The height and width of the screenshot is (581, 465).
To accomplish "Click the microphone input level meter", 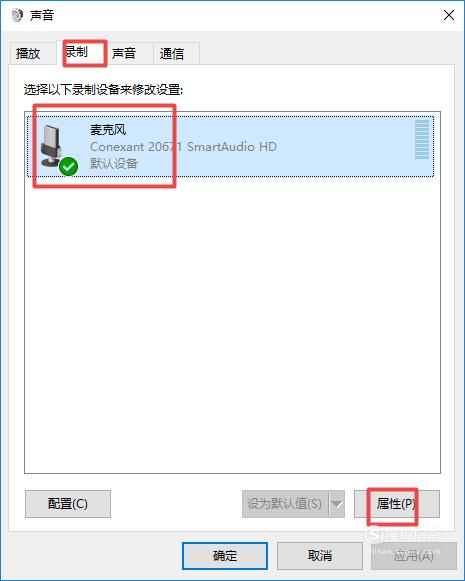I will tap(422, 139).
